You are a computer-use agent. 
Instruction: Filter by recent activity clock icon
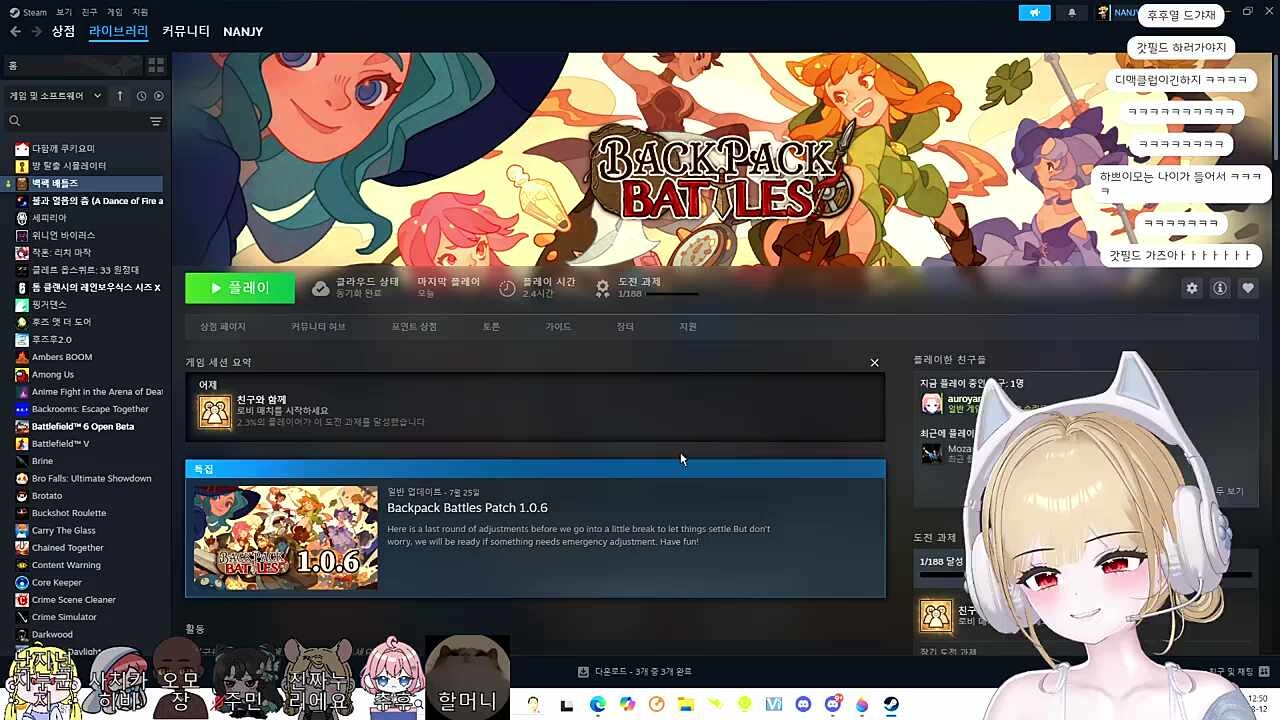point(141,96)
